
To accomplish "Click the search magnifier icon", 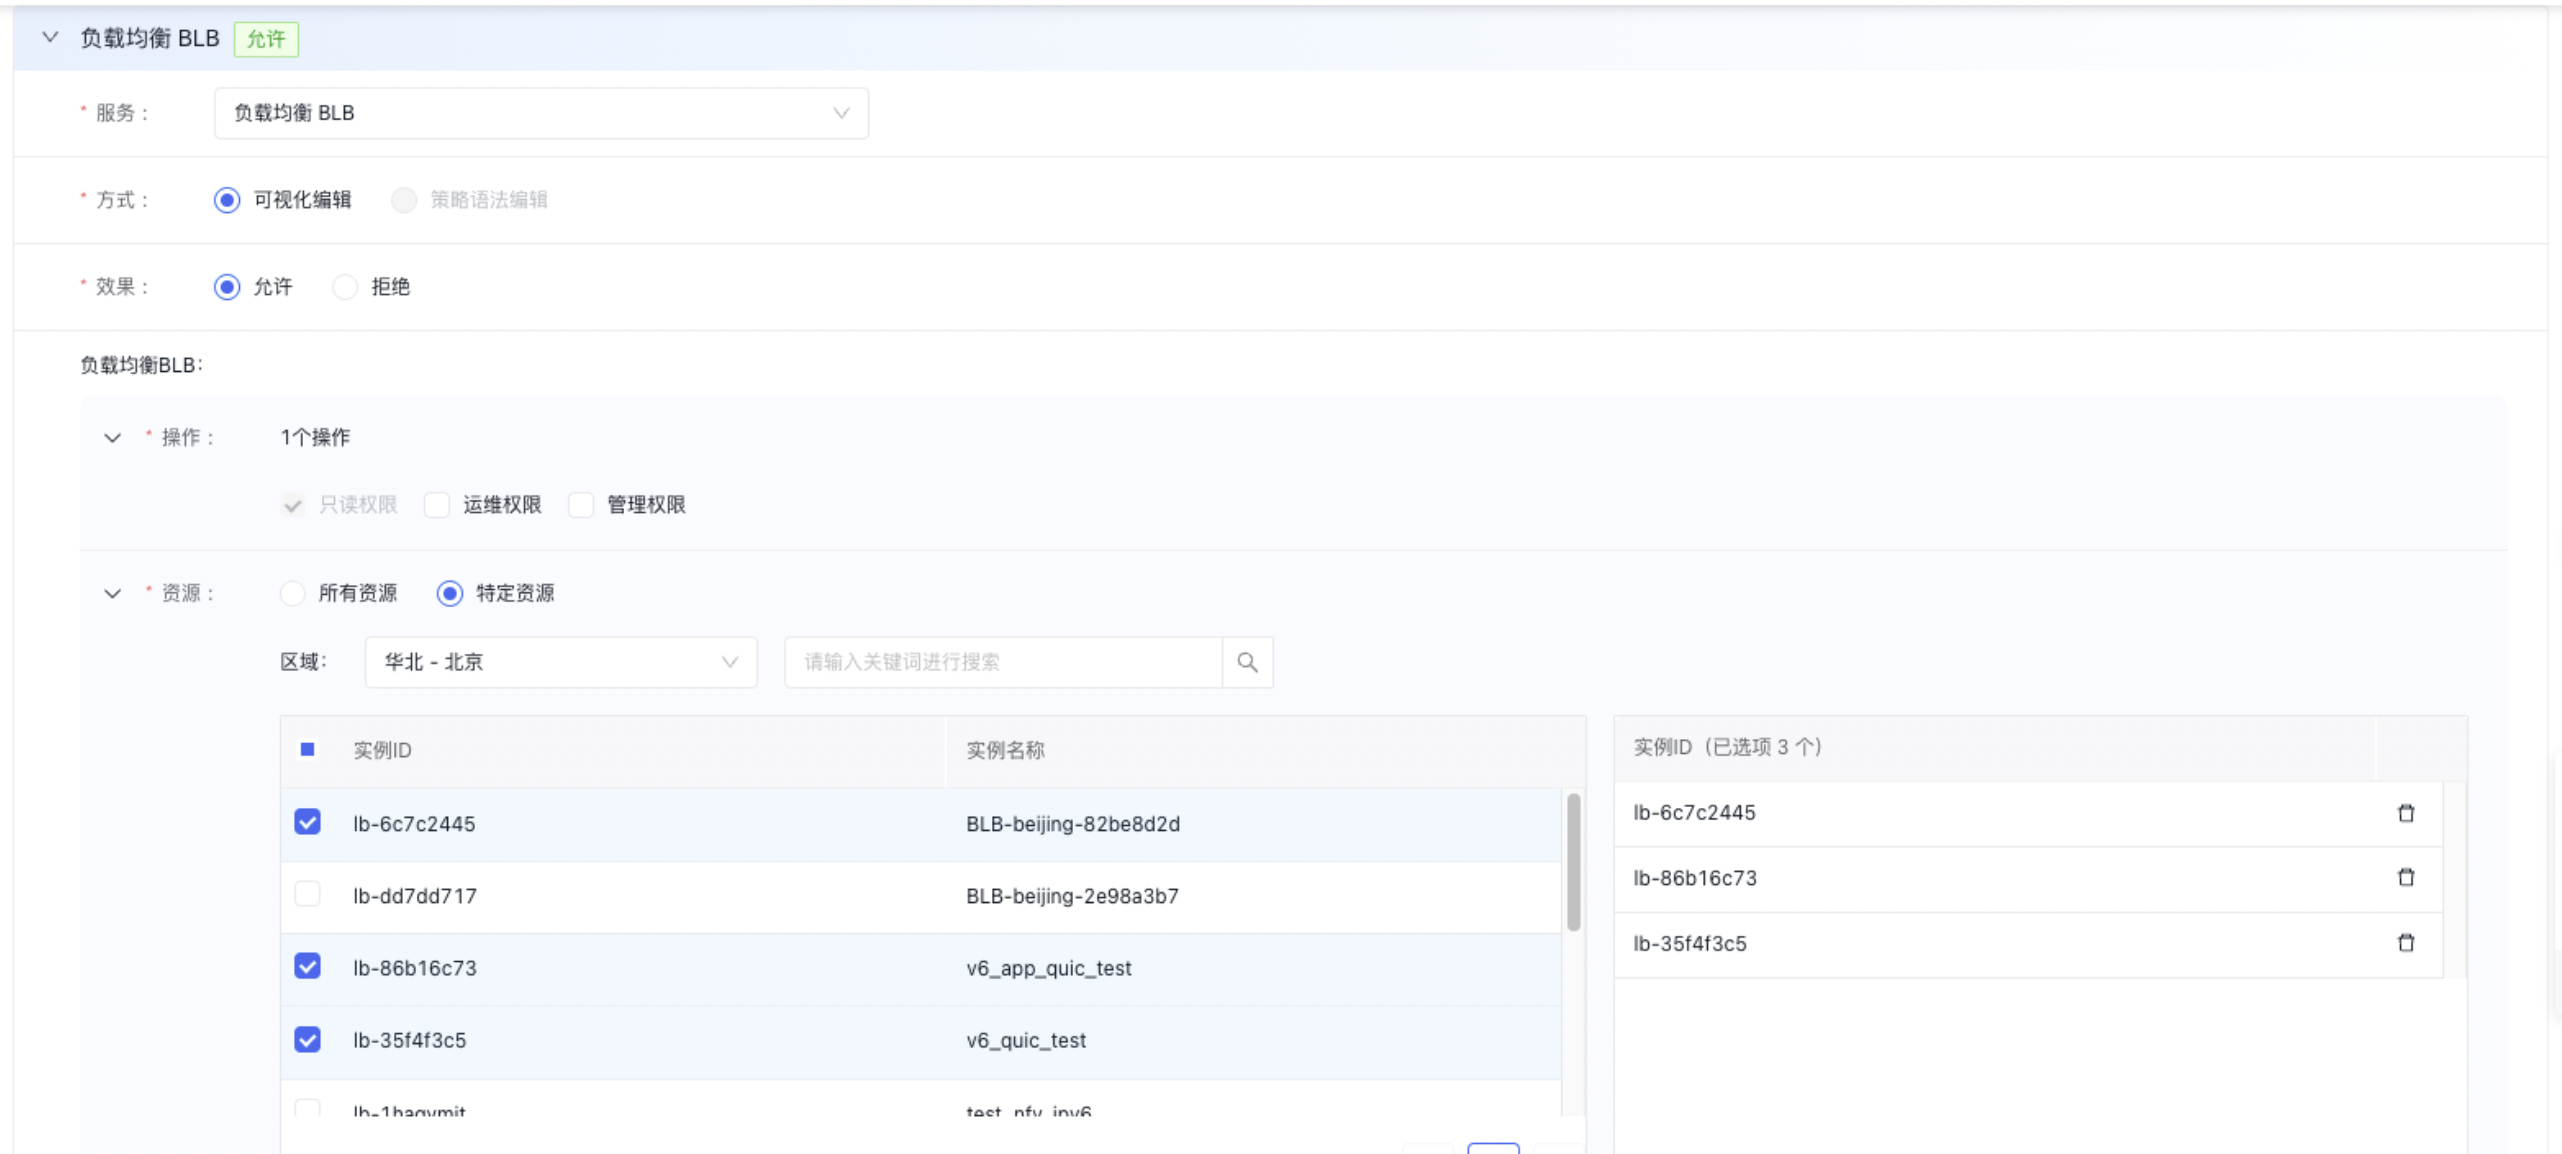I will [x=1247, y=662].
